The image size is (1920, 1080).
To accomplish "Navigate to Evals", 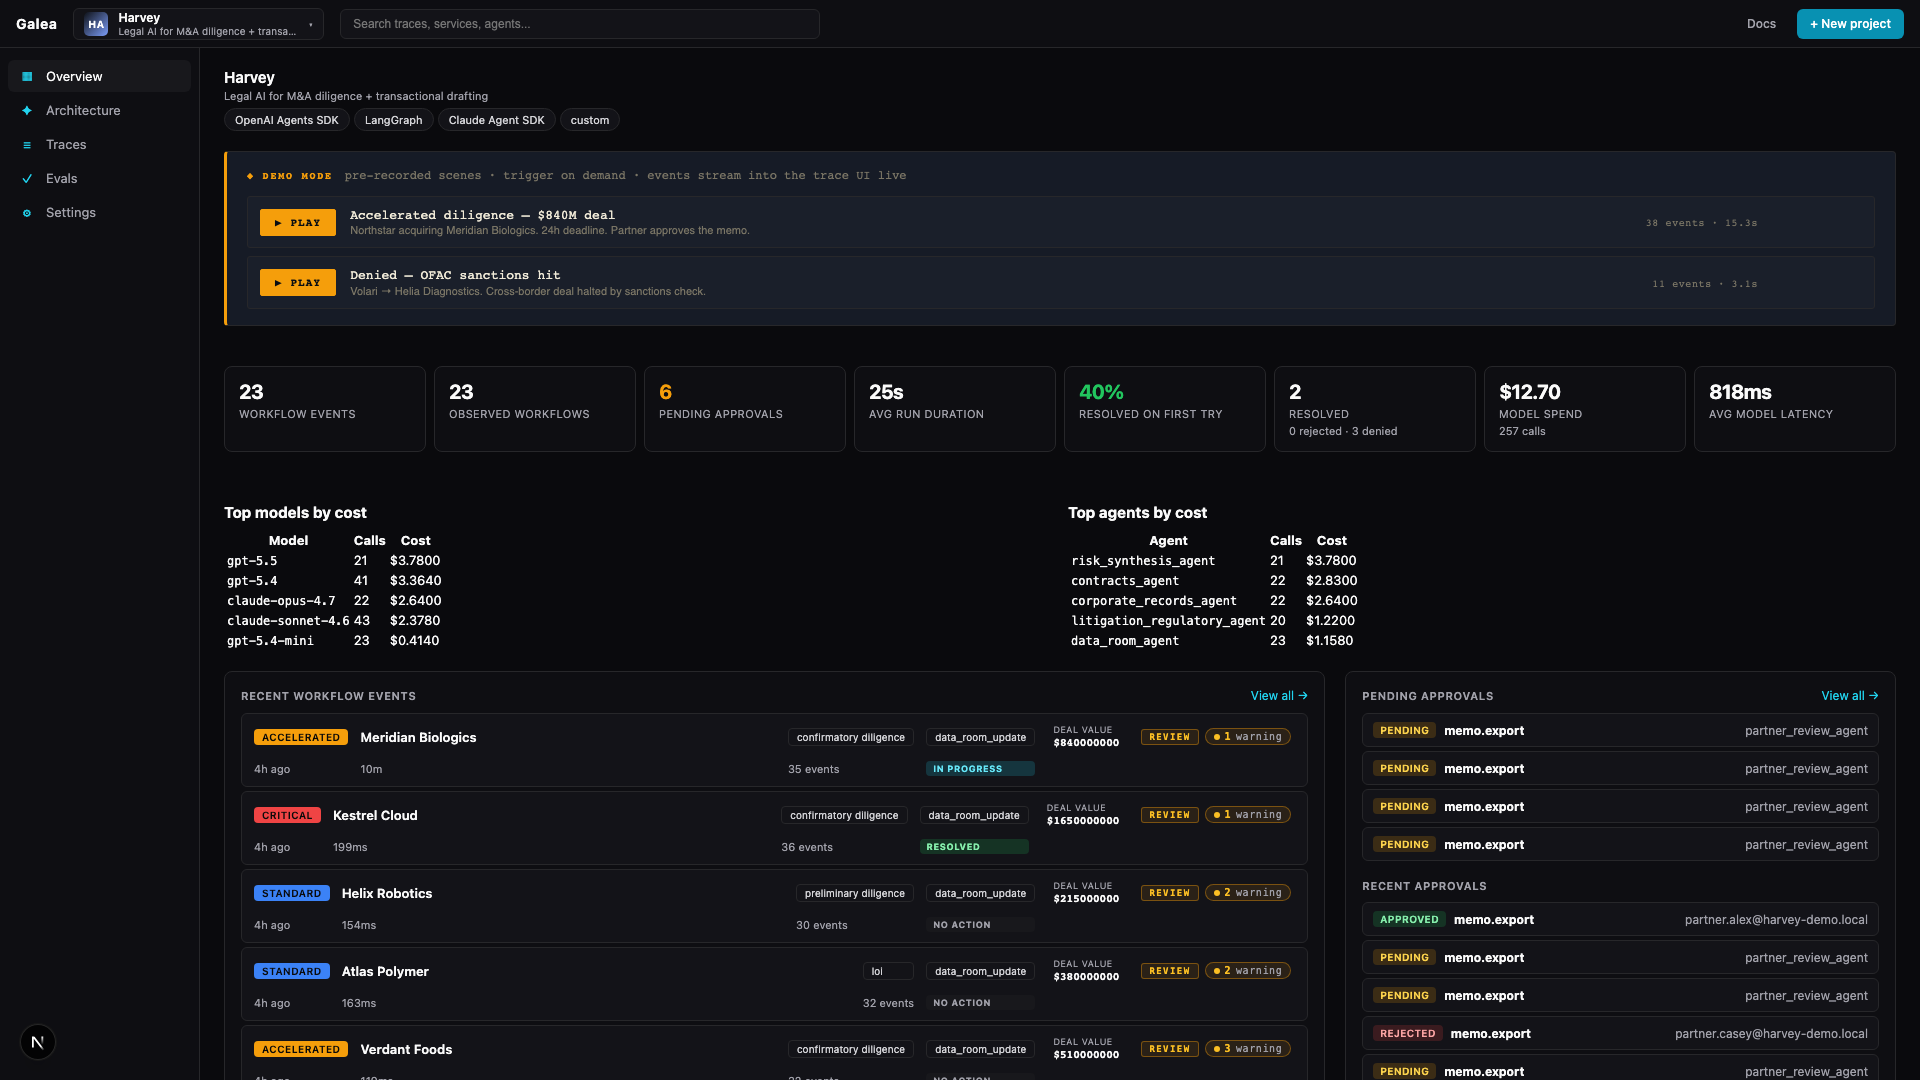I will point(99,178).
